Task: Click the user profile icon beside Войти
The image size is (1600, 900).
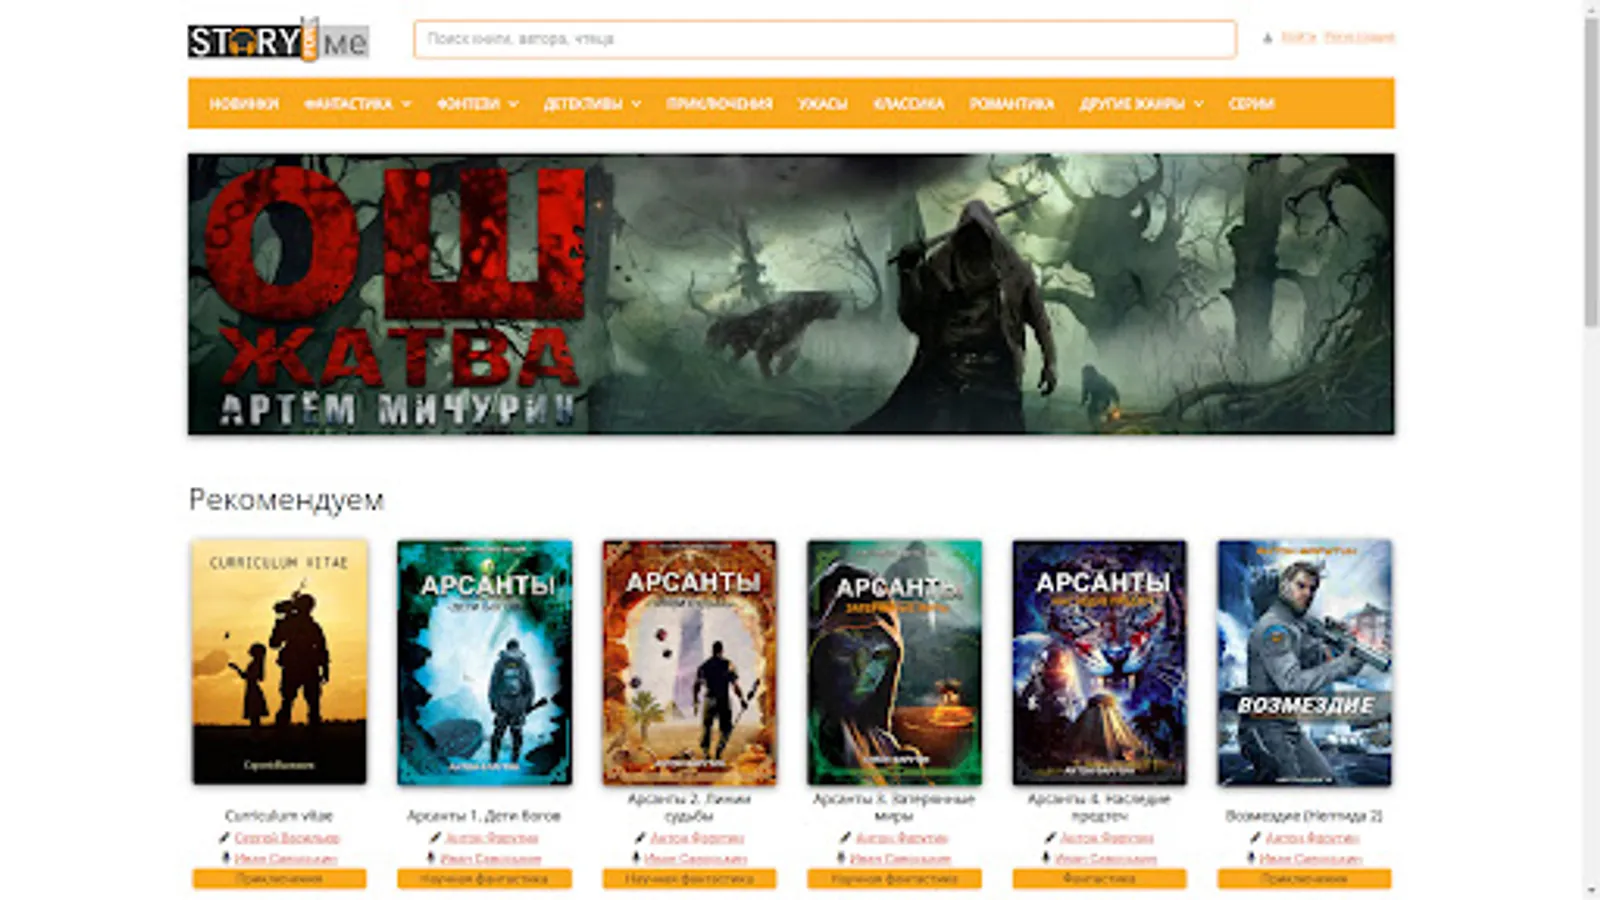Action: (x=1267, y=38)
